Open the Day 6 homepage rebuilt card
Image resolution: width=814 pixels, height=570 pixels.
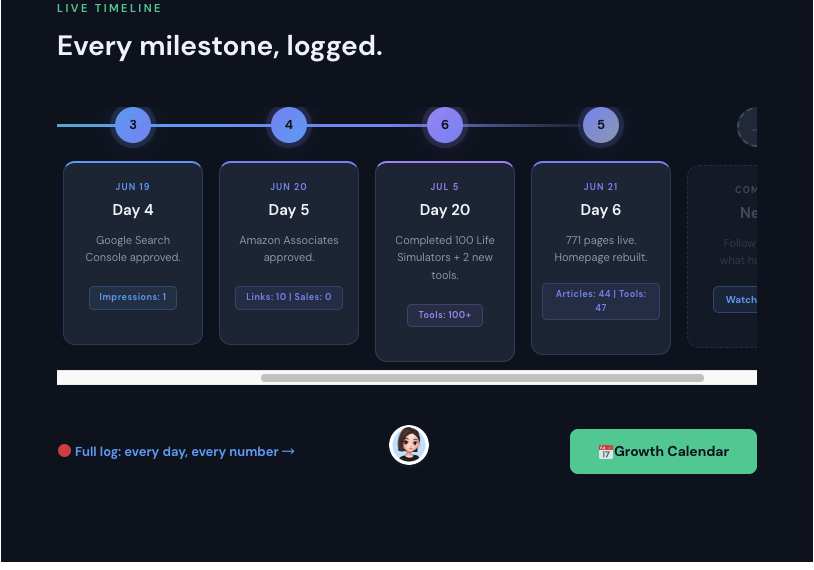click(x=601, y=258)
